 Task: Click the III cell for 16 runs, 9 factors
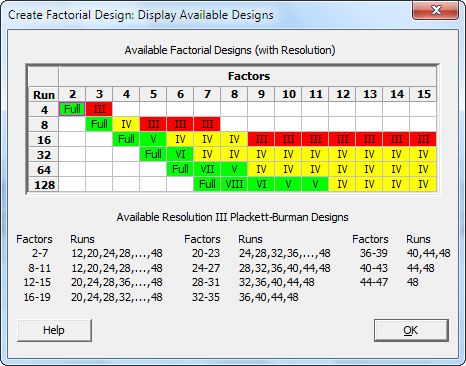click(261, 139)
